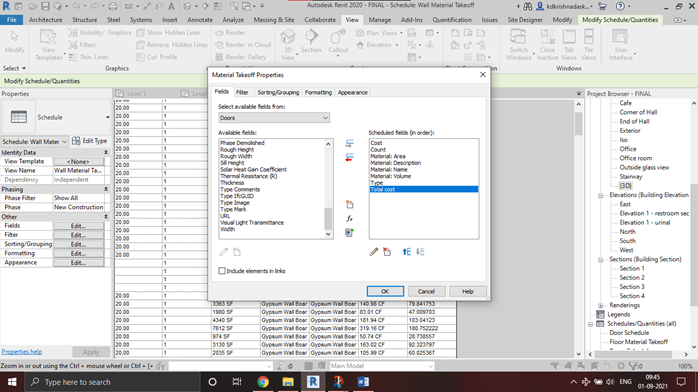Open the File menu
This screenshot has width=698, height=392.
click(x=12, y=20)
